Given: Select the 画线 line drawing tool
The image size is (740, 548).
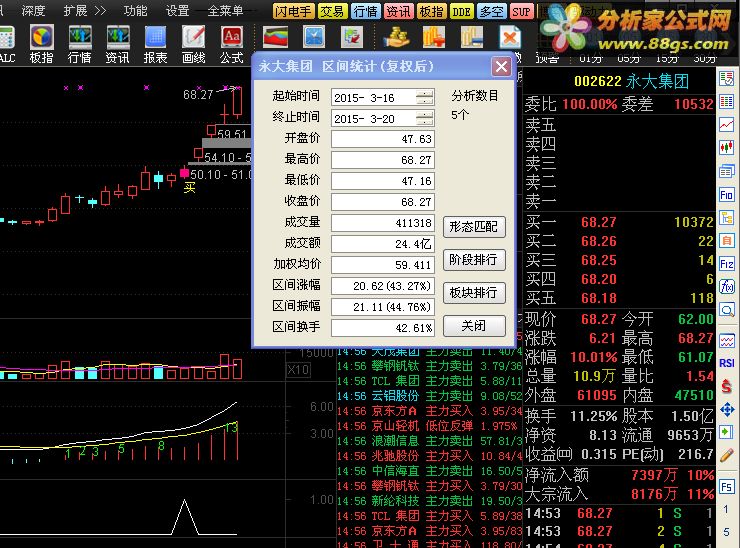Looking at the screenshot, I should [193, 37].
